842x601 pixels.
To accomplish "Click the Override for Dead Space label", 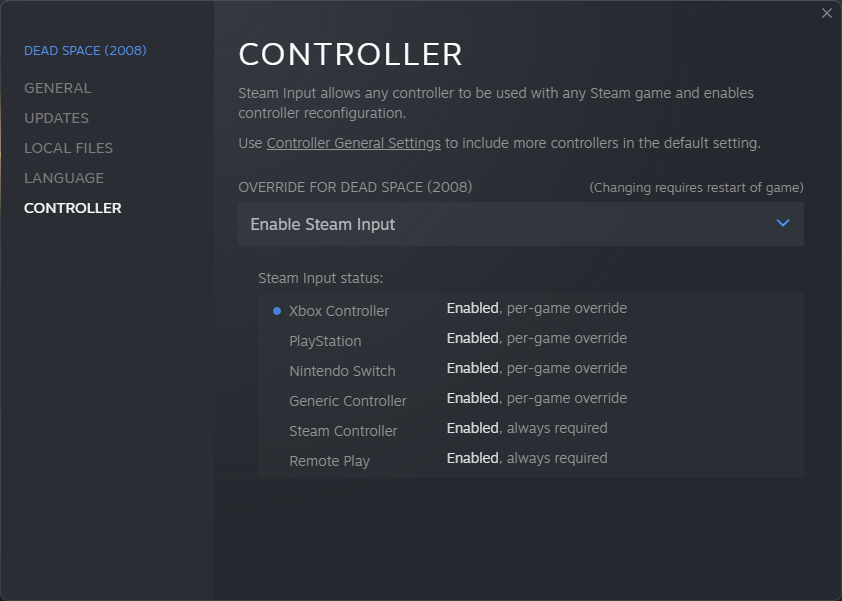I will coord(355,187).
